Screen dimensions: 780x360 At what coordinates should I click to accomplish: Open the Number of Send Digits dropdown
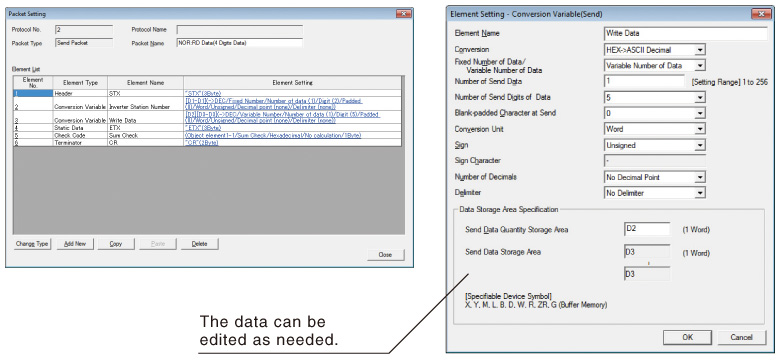click(655, 97)
